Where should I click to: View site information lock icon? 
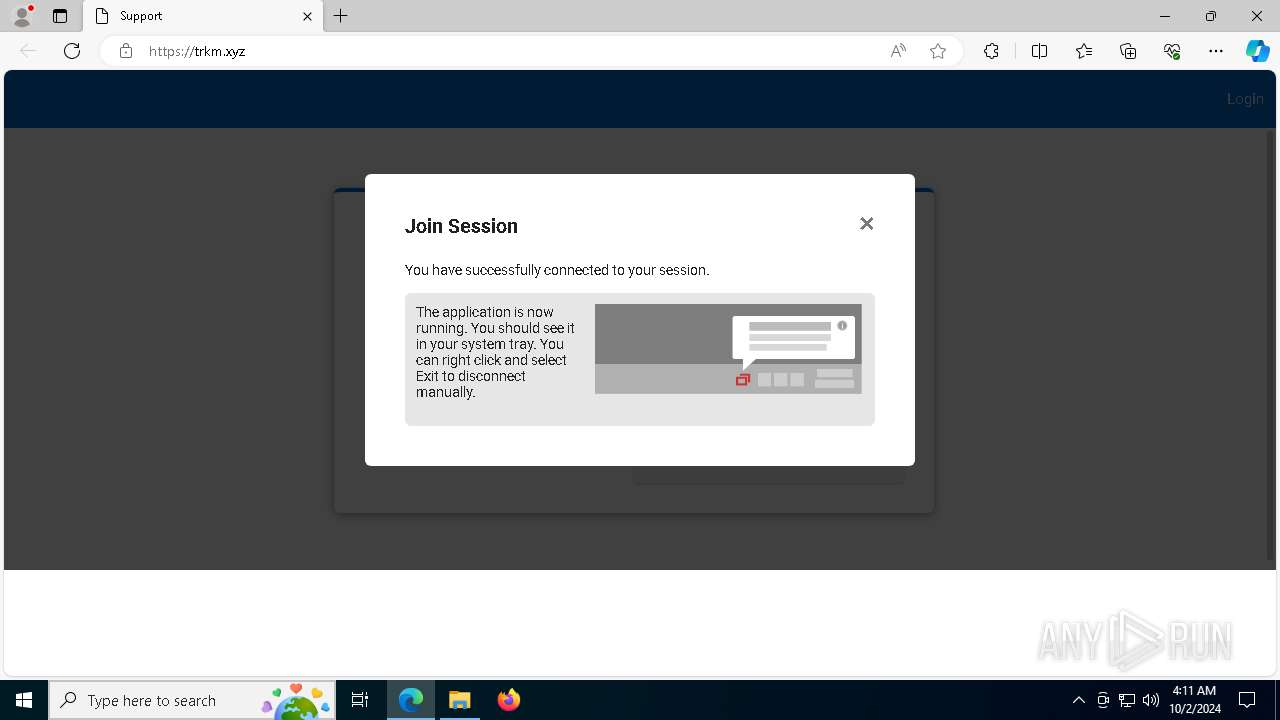126,51
